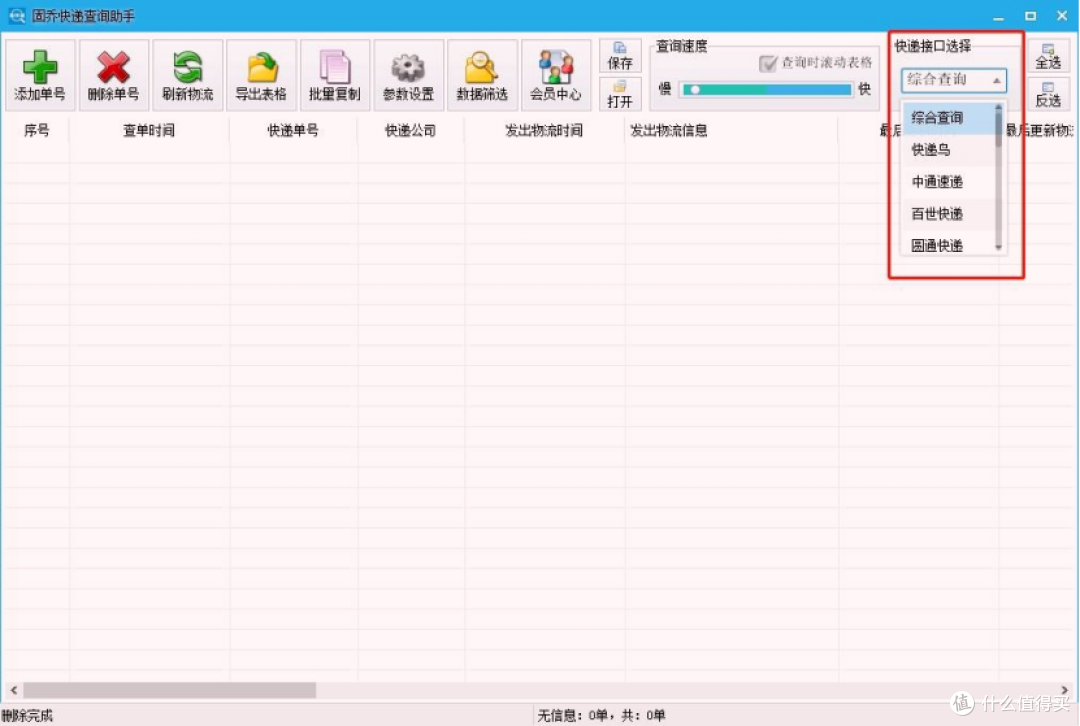This screenshot has width=1080, height=726.
Task: Click dropdown list scroll down arrow
Action: point(999,247)
